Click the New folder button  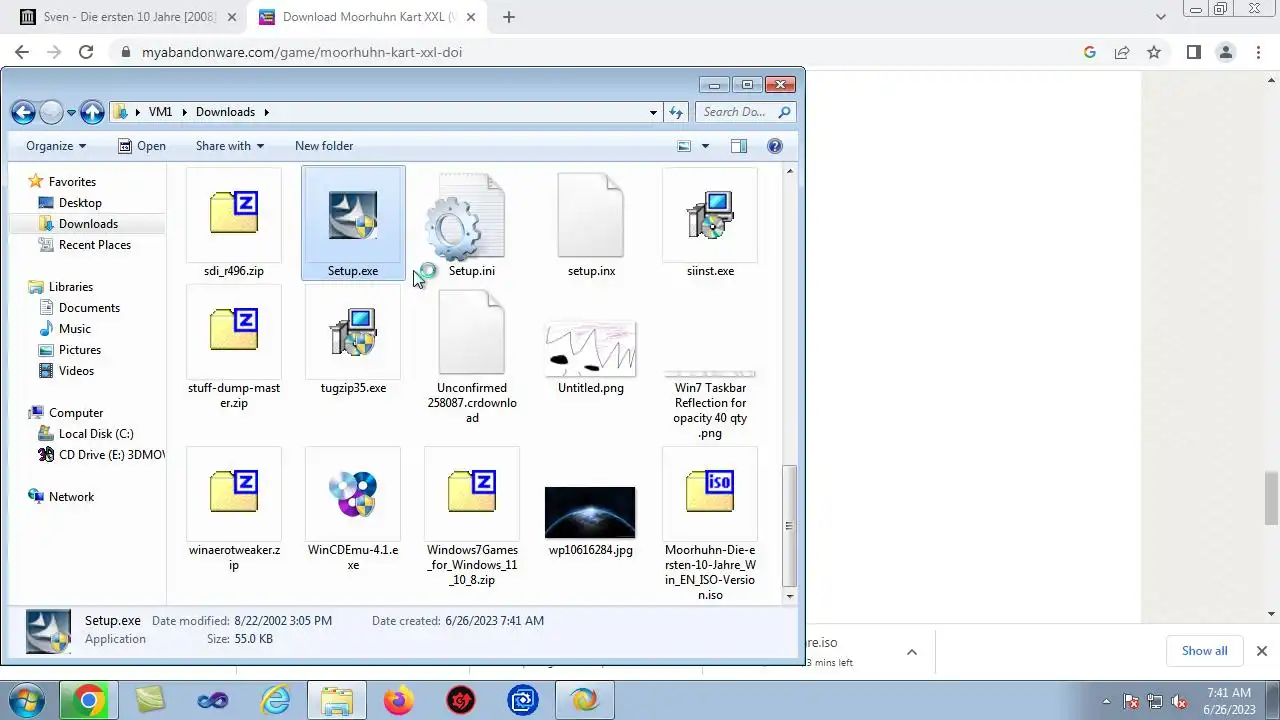tap(324, 146)
